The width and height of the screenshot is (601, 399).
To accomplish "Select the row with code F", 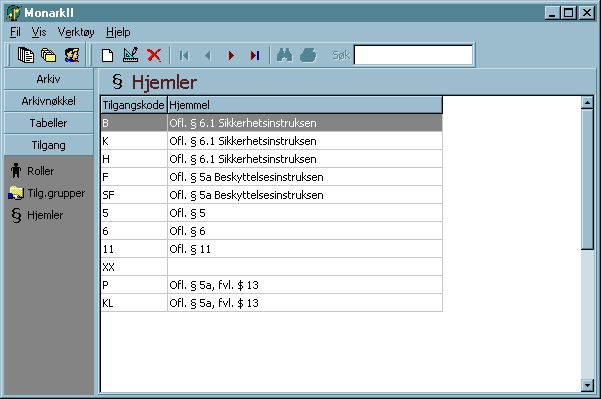I will (271, 177).
